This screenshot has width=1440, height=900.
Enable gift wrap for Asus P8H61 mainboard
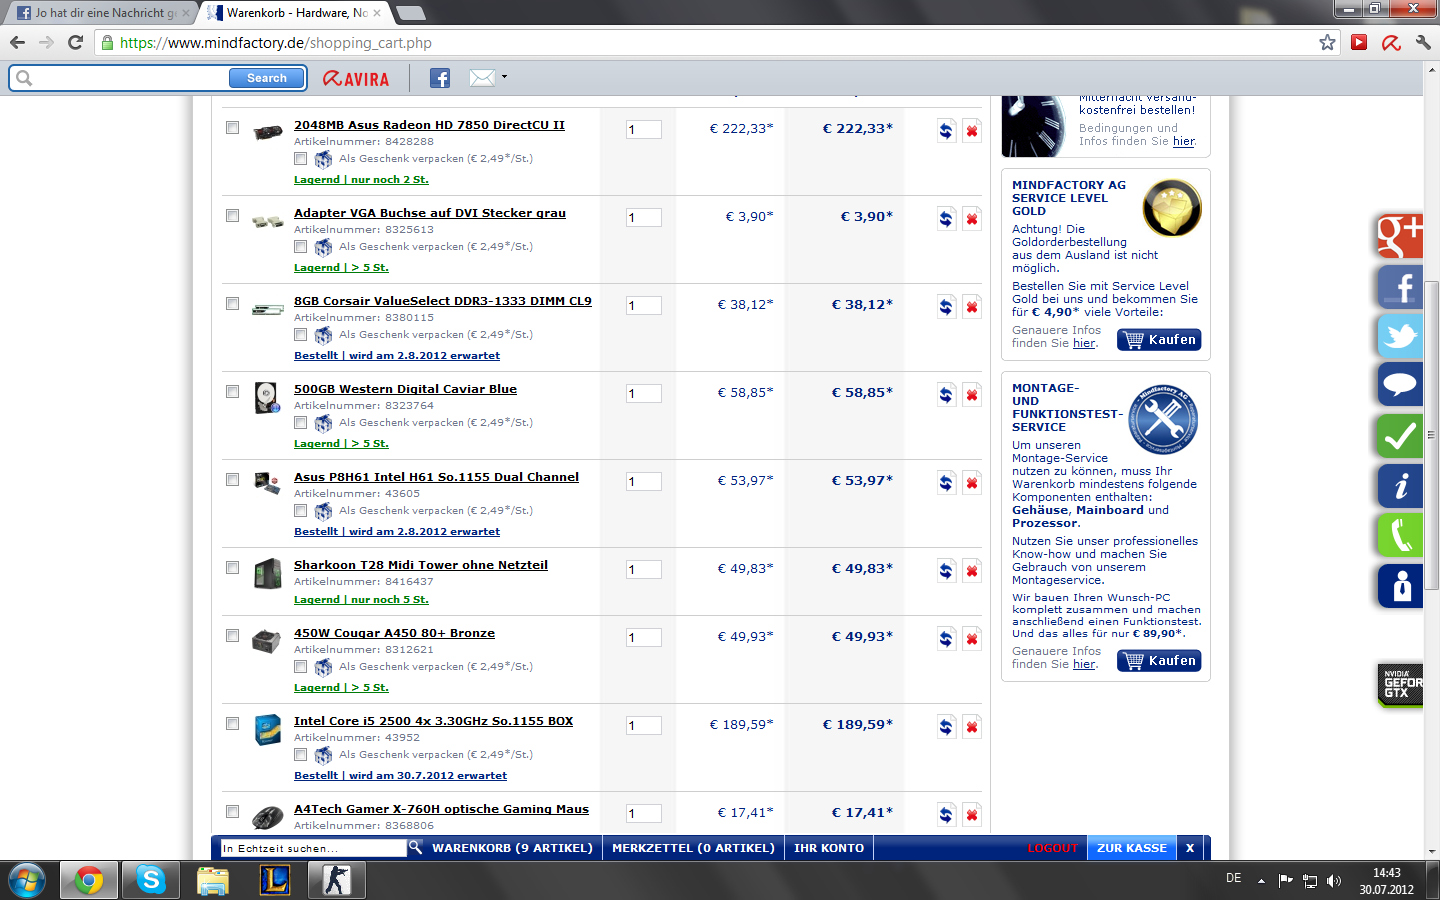coord(300,511)
